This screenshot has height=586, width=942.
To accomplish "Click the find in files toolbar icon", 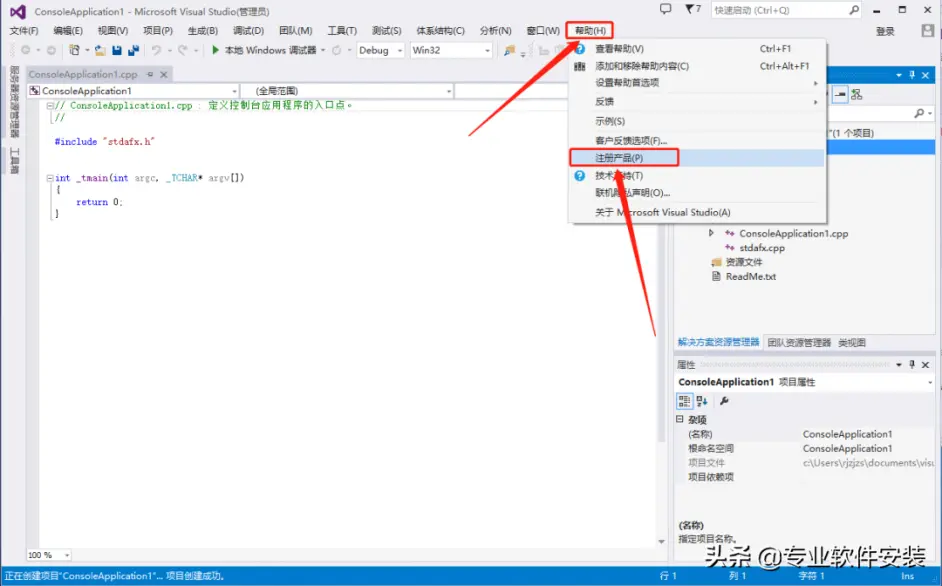I will pos(509,50).
